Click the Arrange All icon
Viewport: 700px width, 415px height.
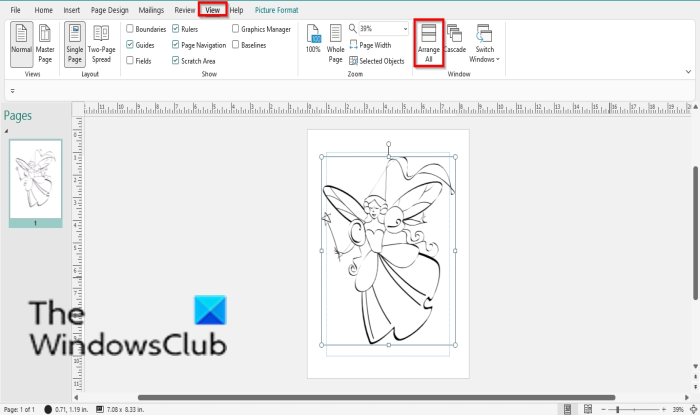point(429,45)
